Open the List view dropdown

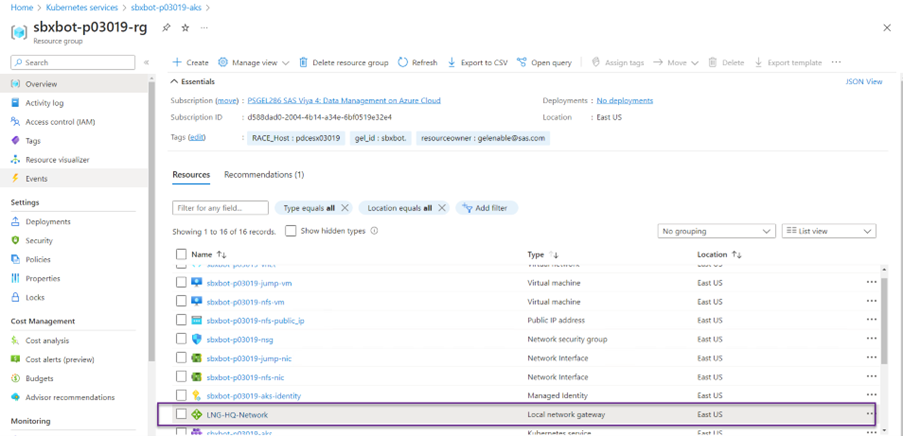tap(829, 231)
